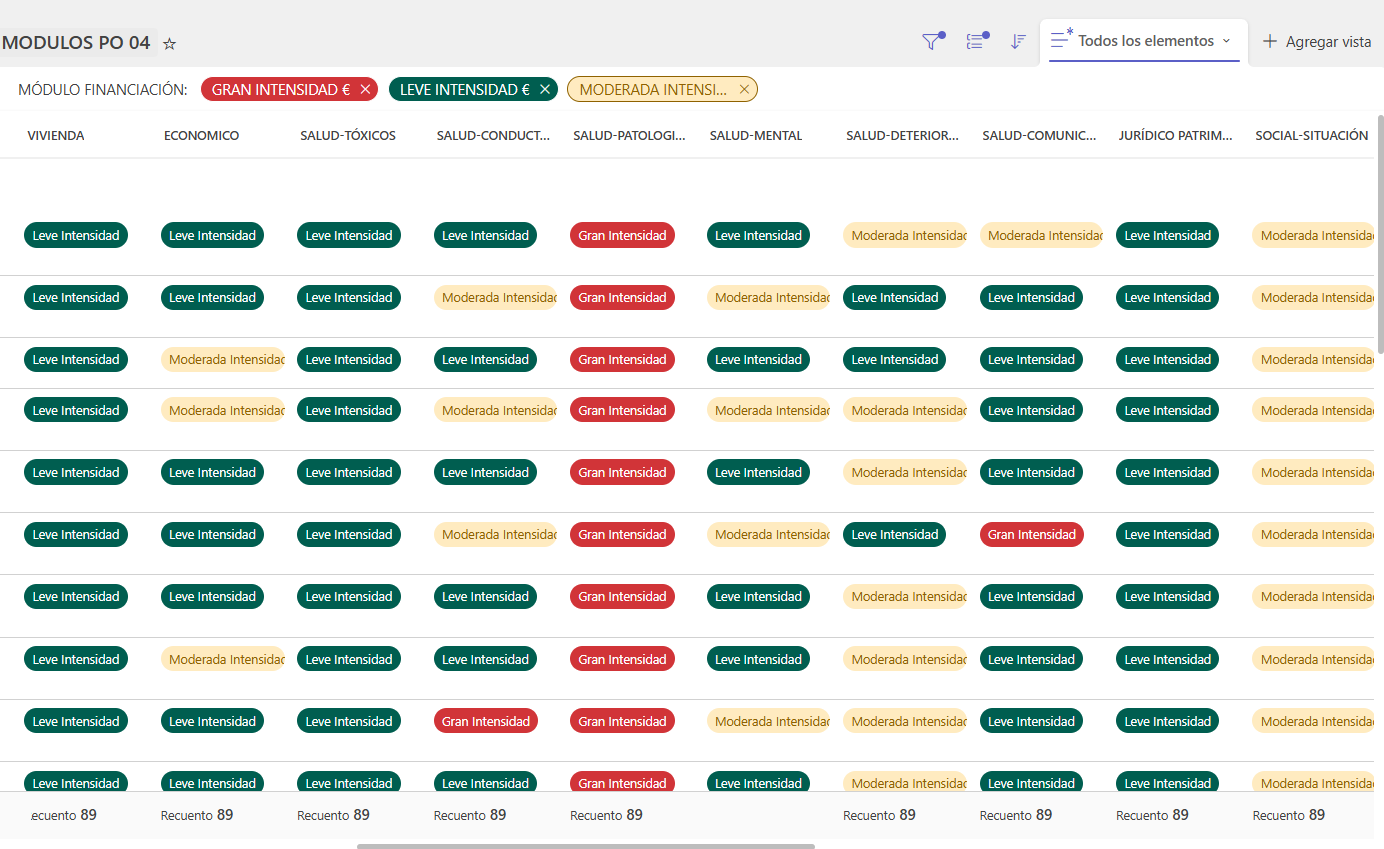The height and width of the screenshot is (849, 1384).
Task: Click the SALUD-TÓXICOS column header
Action: click(348, 136)
